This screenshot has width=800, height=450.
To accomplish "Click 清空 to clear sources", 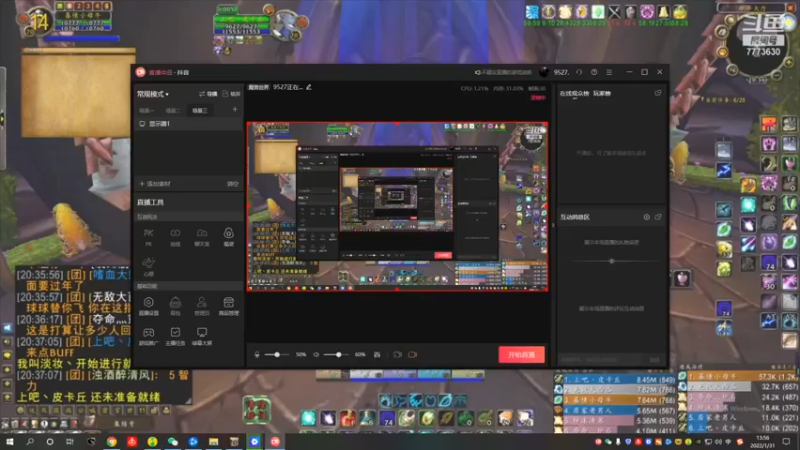I will point(233,184).
